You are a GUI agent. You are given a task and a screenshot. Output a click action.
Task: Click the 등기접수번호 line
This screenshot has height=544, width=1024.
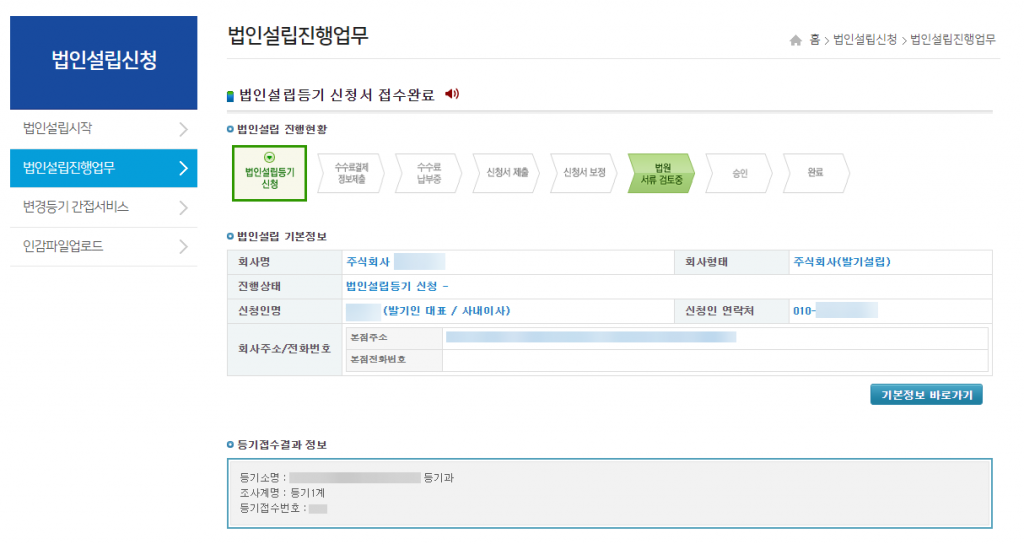click(283, 508)
